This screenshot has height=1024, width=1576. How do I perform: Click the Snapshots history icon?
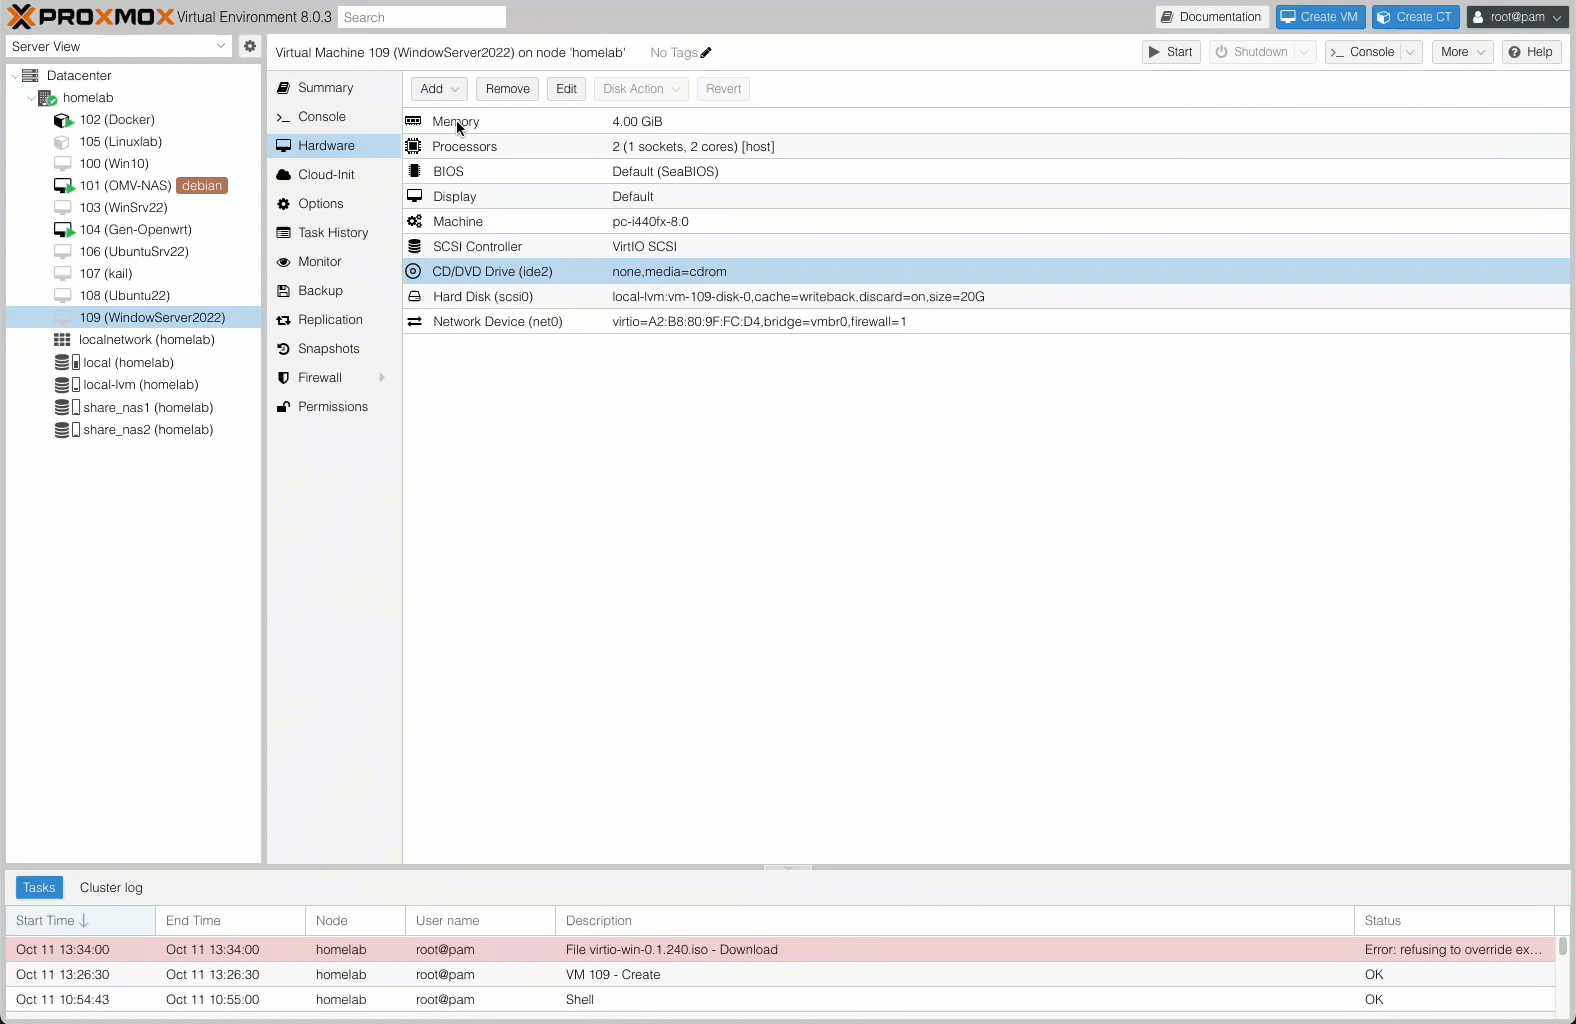pyautogui.click(x=283, y=349)
